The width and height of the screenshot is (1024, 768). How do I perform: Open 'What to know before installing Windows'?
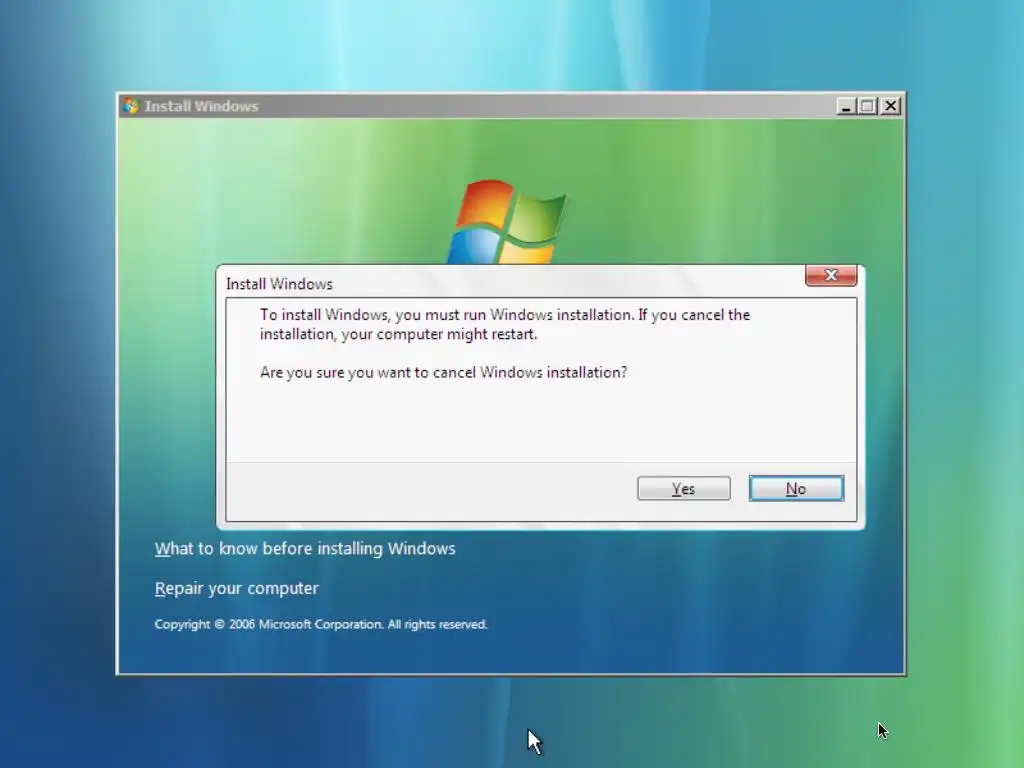coord(305,549)
